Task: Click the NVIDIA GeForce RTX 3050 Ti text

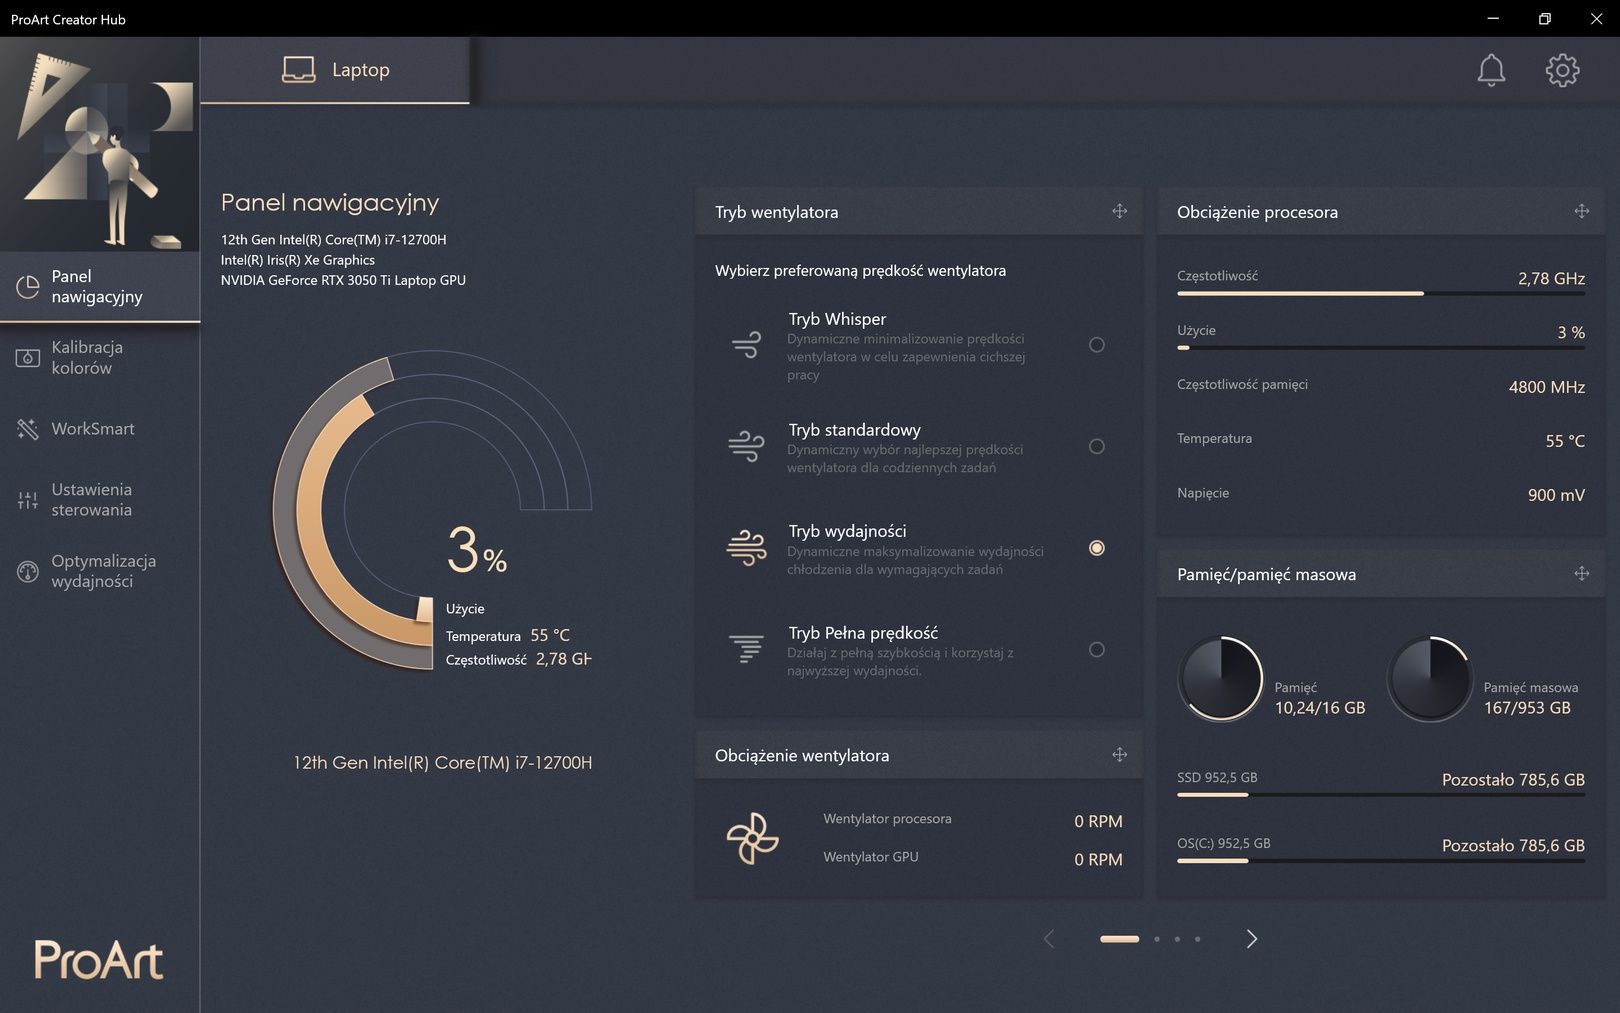Action: click(x=343, y=280)
